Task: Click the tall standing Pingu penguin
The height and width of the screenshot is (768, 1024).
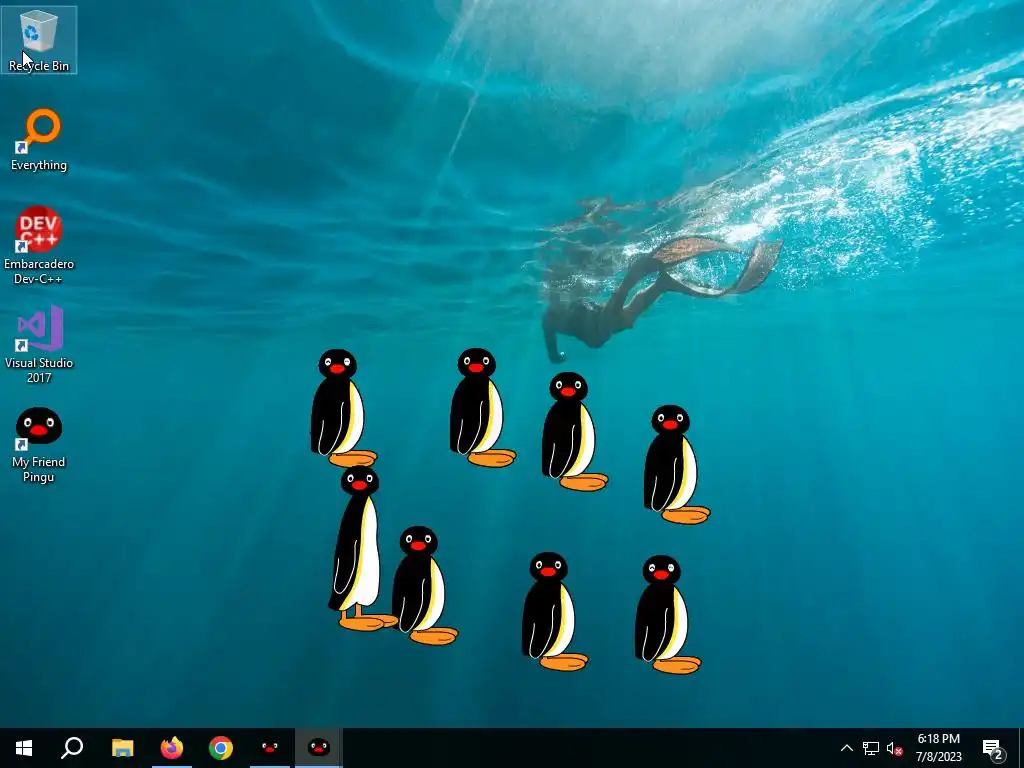Action: click(360, 549)
